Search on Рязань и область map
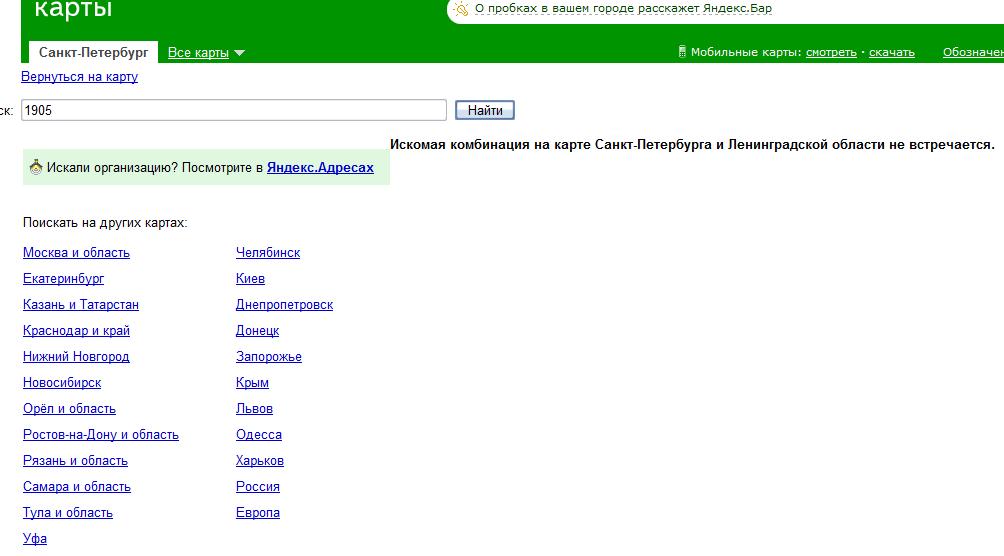1004x556 pixels. tap(76, 461)
